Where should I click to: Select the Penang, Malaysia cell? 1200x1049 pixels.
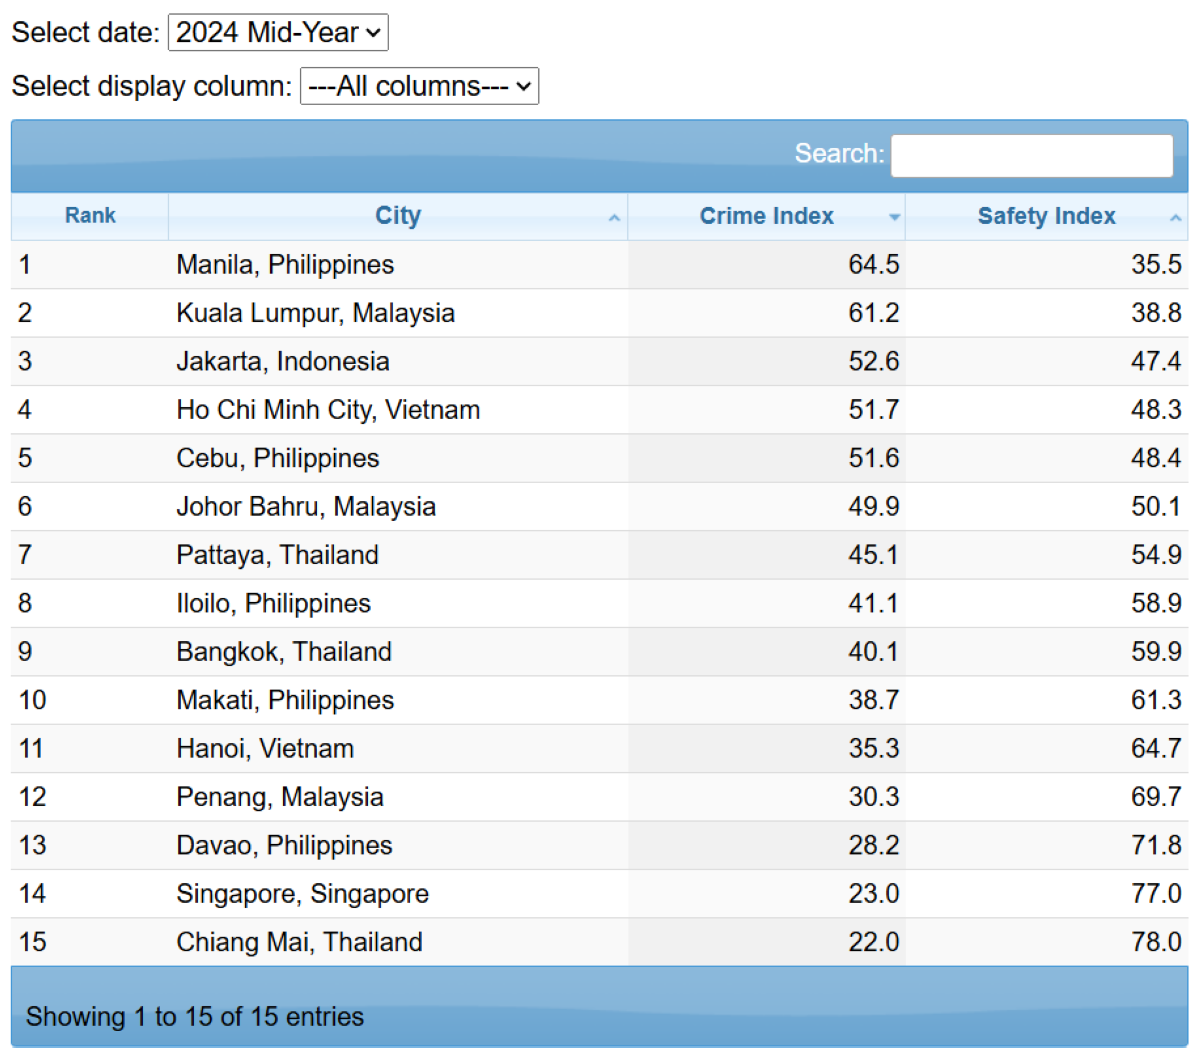[398, 797]
